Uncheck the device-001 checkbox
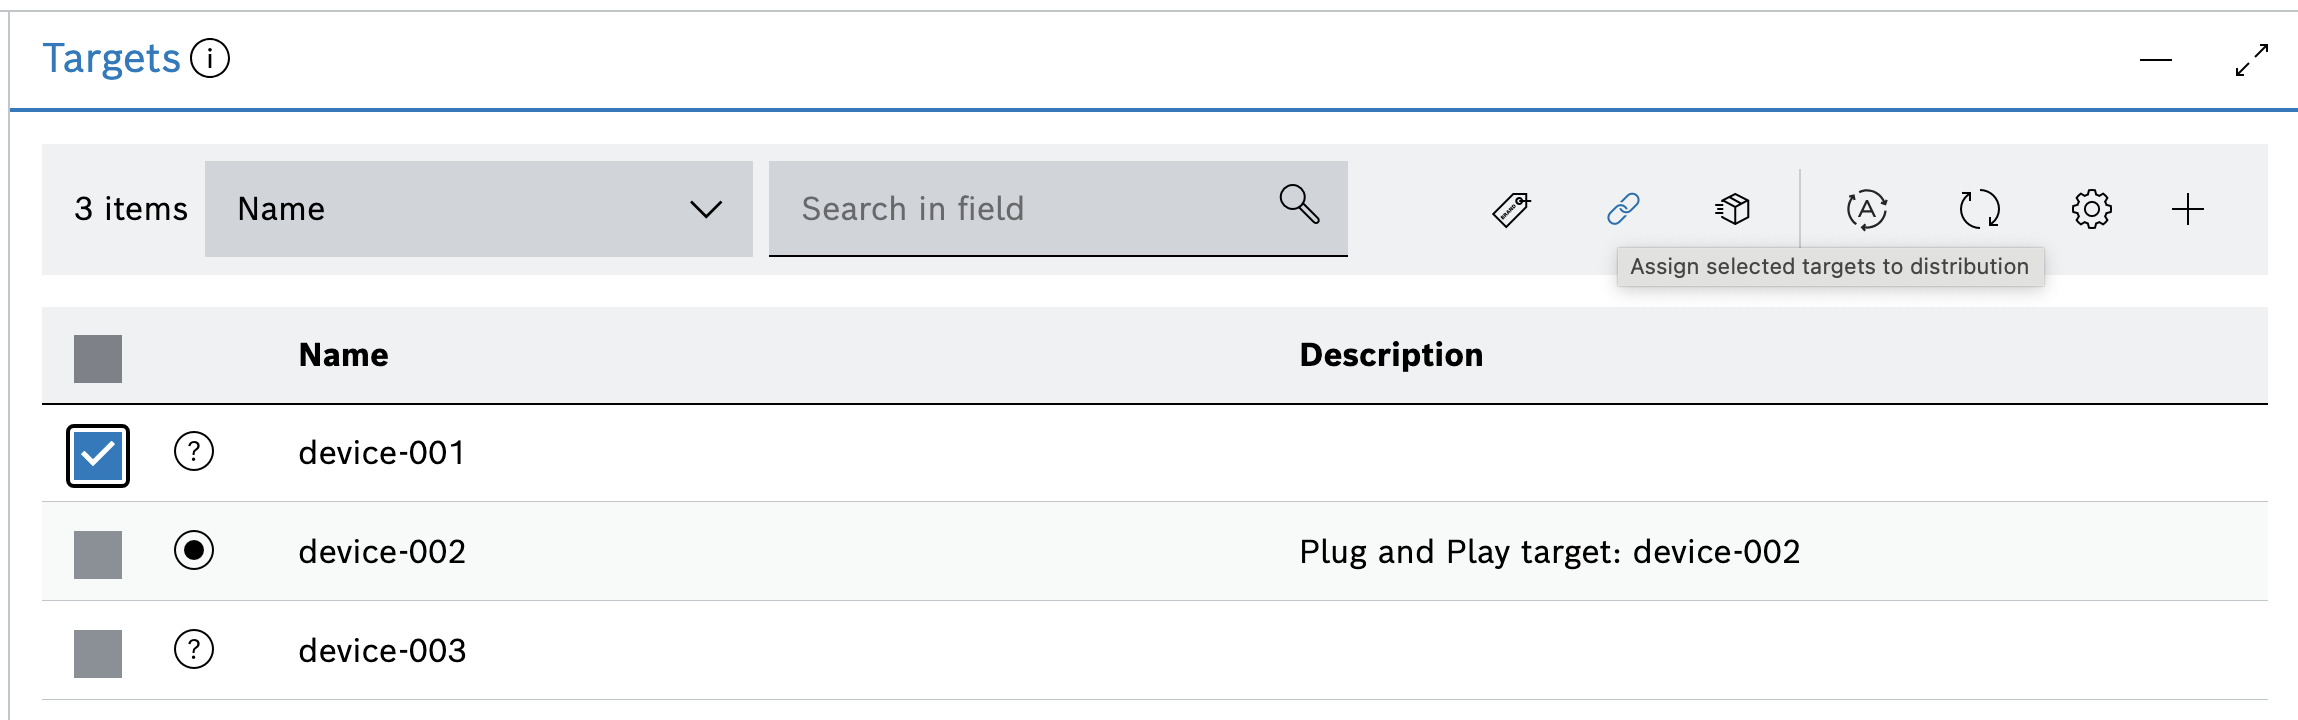The image size is (2298, 720). (98, 456)
